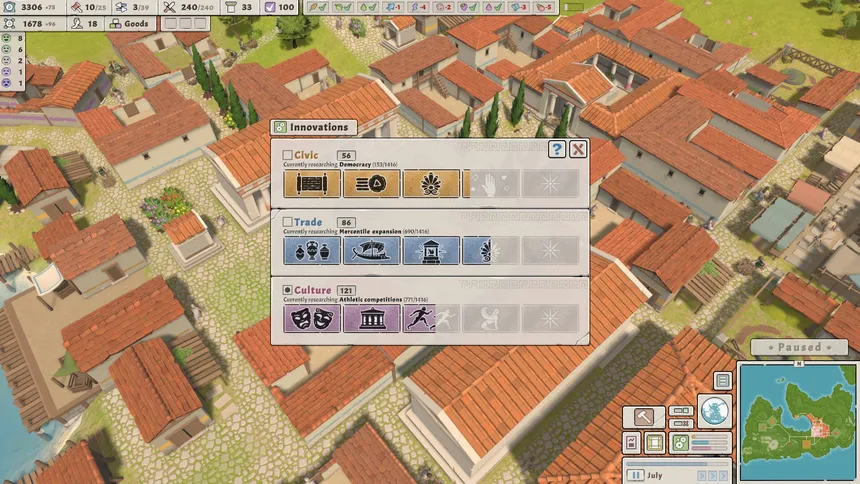Select the scroll innovation in Civic row

pos(312,183)
